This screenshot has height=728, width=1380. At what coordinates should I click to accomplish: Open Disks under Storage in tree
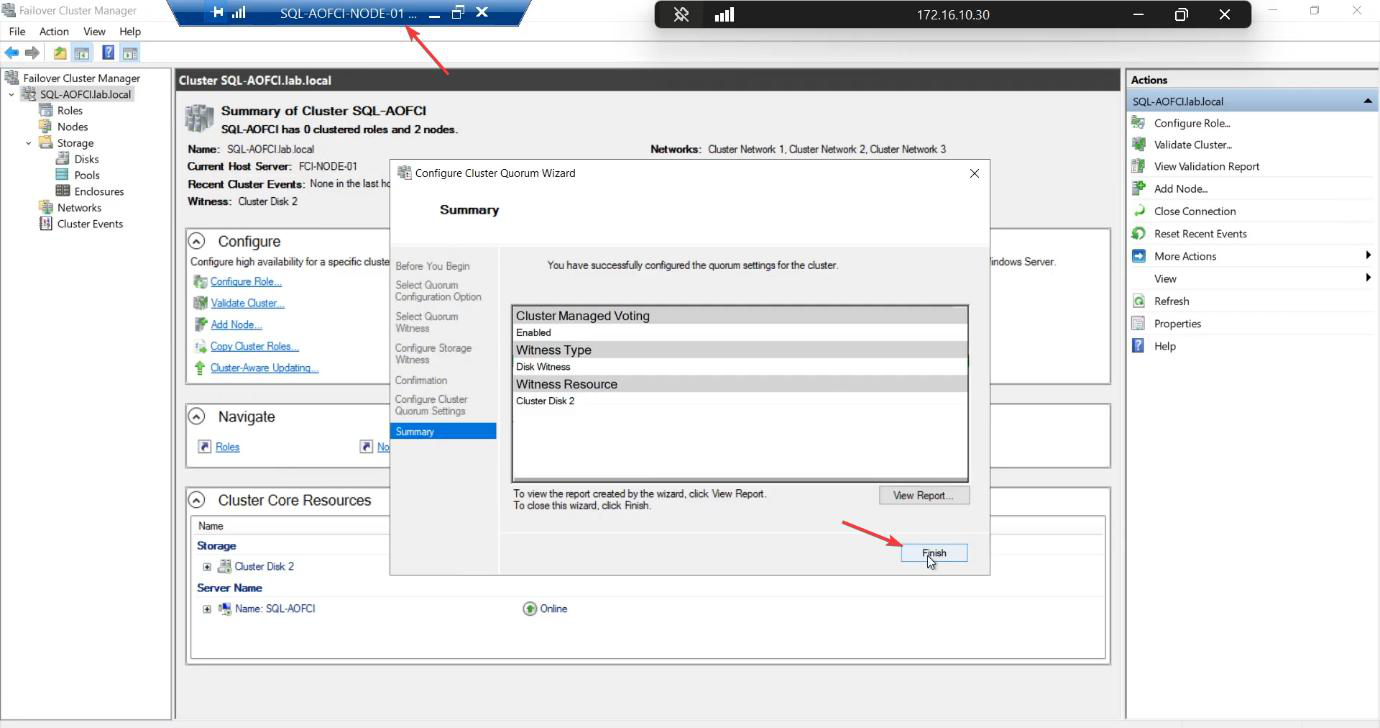point(86,159)
